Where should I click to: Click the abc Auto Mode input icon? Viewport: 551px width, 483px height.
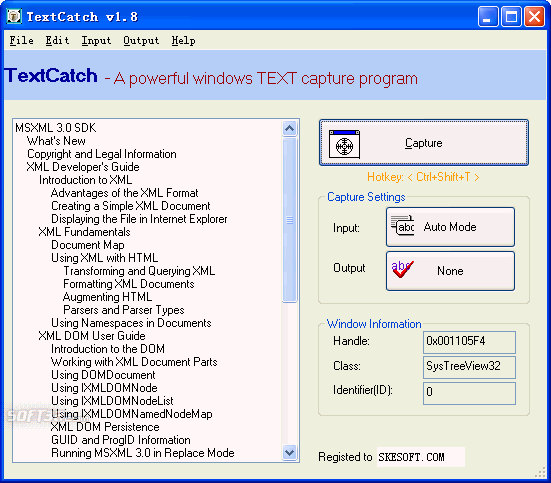[x=403, y=225]
